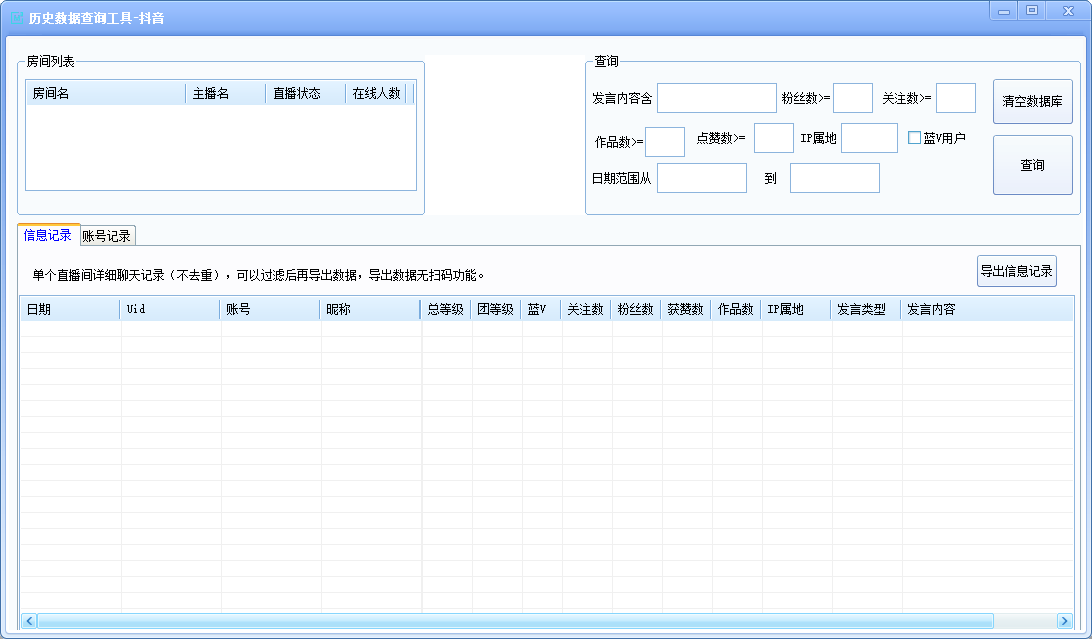Image resolution: width=1092 pixels, height=639 pixels.
Task: Click the 发言类型 column header
Action: (x=866, y=309)
